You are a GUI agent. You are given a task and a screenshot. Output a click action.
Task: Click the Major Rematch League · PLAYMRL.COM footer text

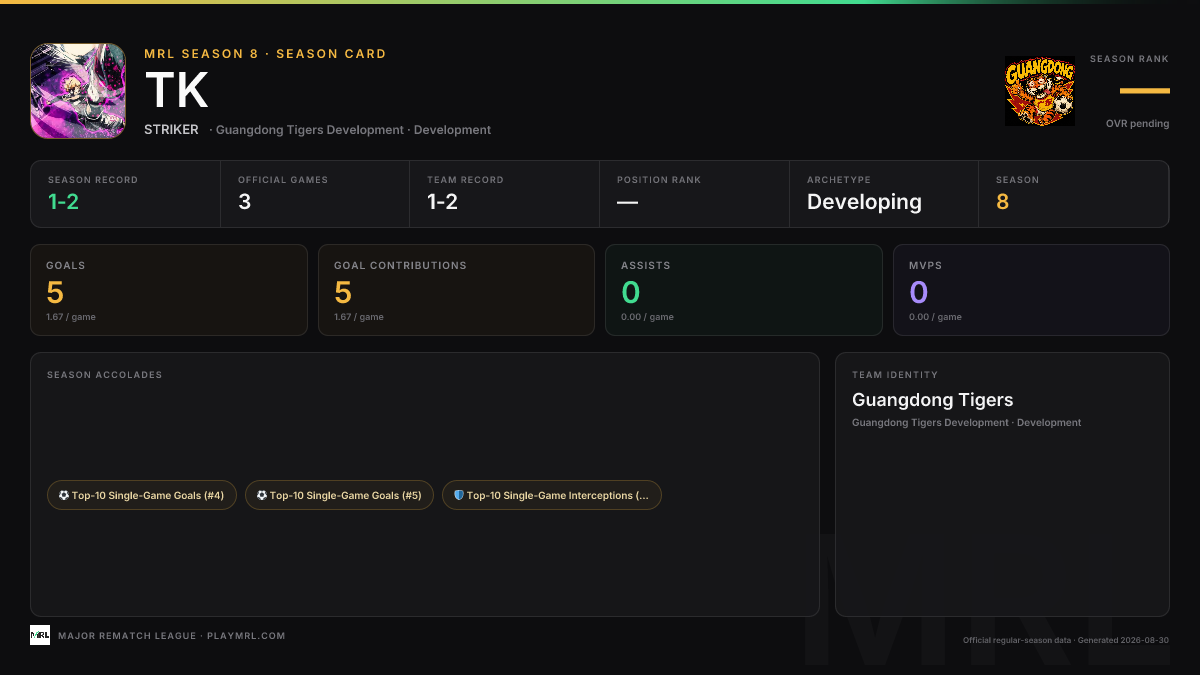coord(172,636)
